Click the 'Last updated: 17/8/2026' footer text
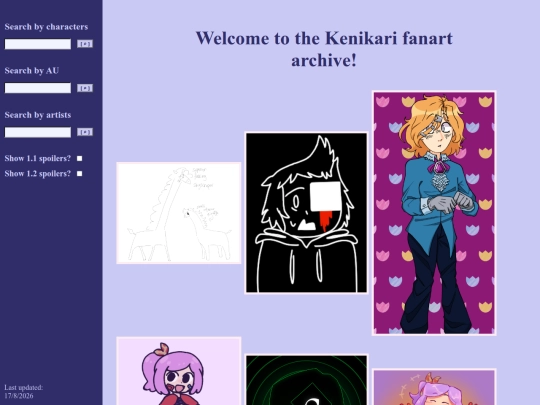540x405 pixels. pos(24,392)
